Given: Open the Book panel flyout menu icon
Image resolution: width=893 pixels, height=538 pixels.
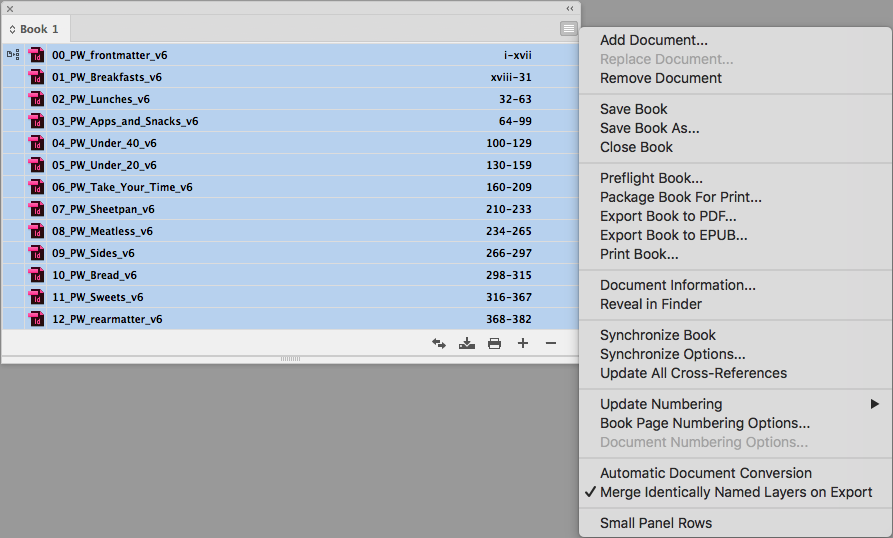Looking at the screenshot, I should 568,28.
